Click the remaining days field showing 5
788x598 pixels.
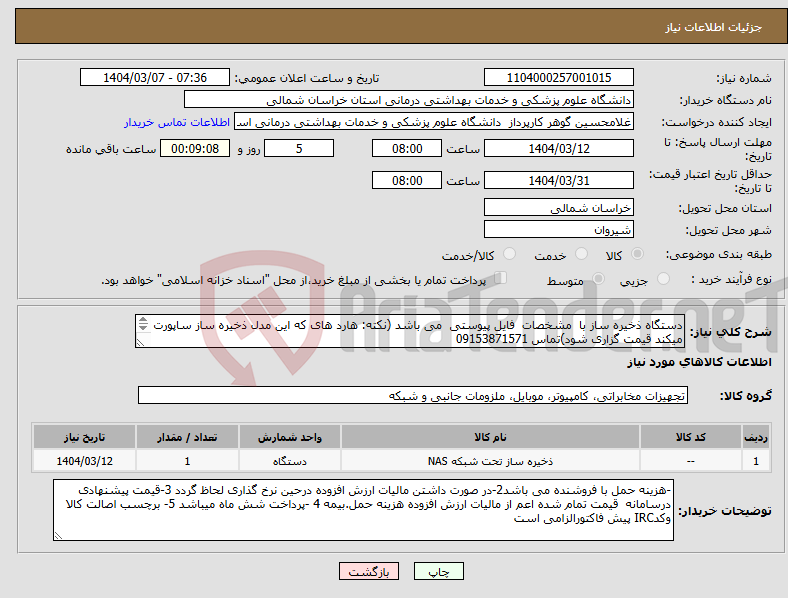[299, 149]
